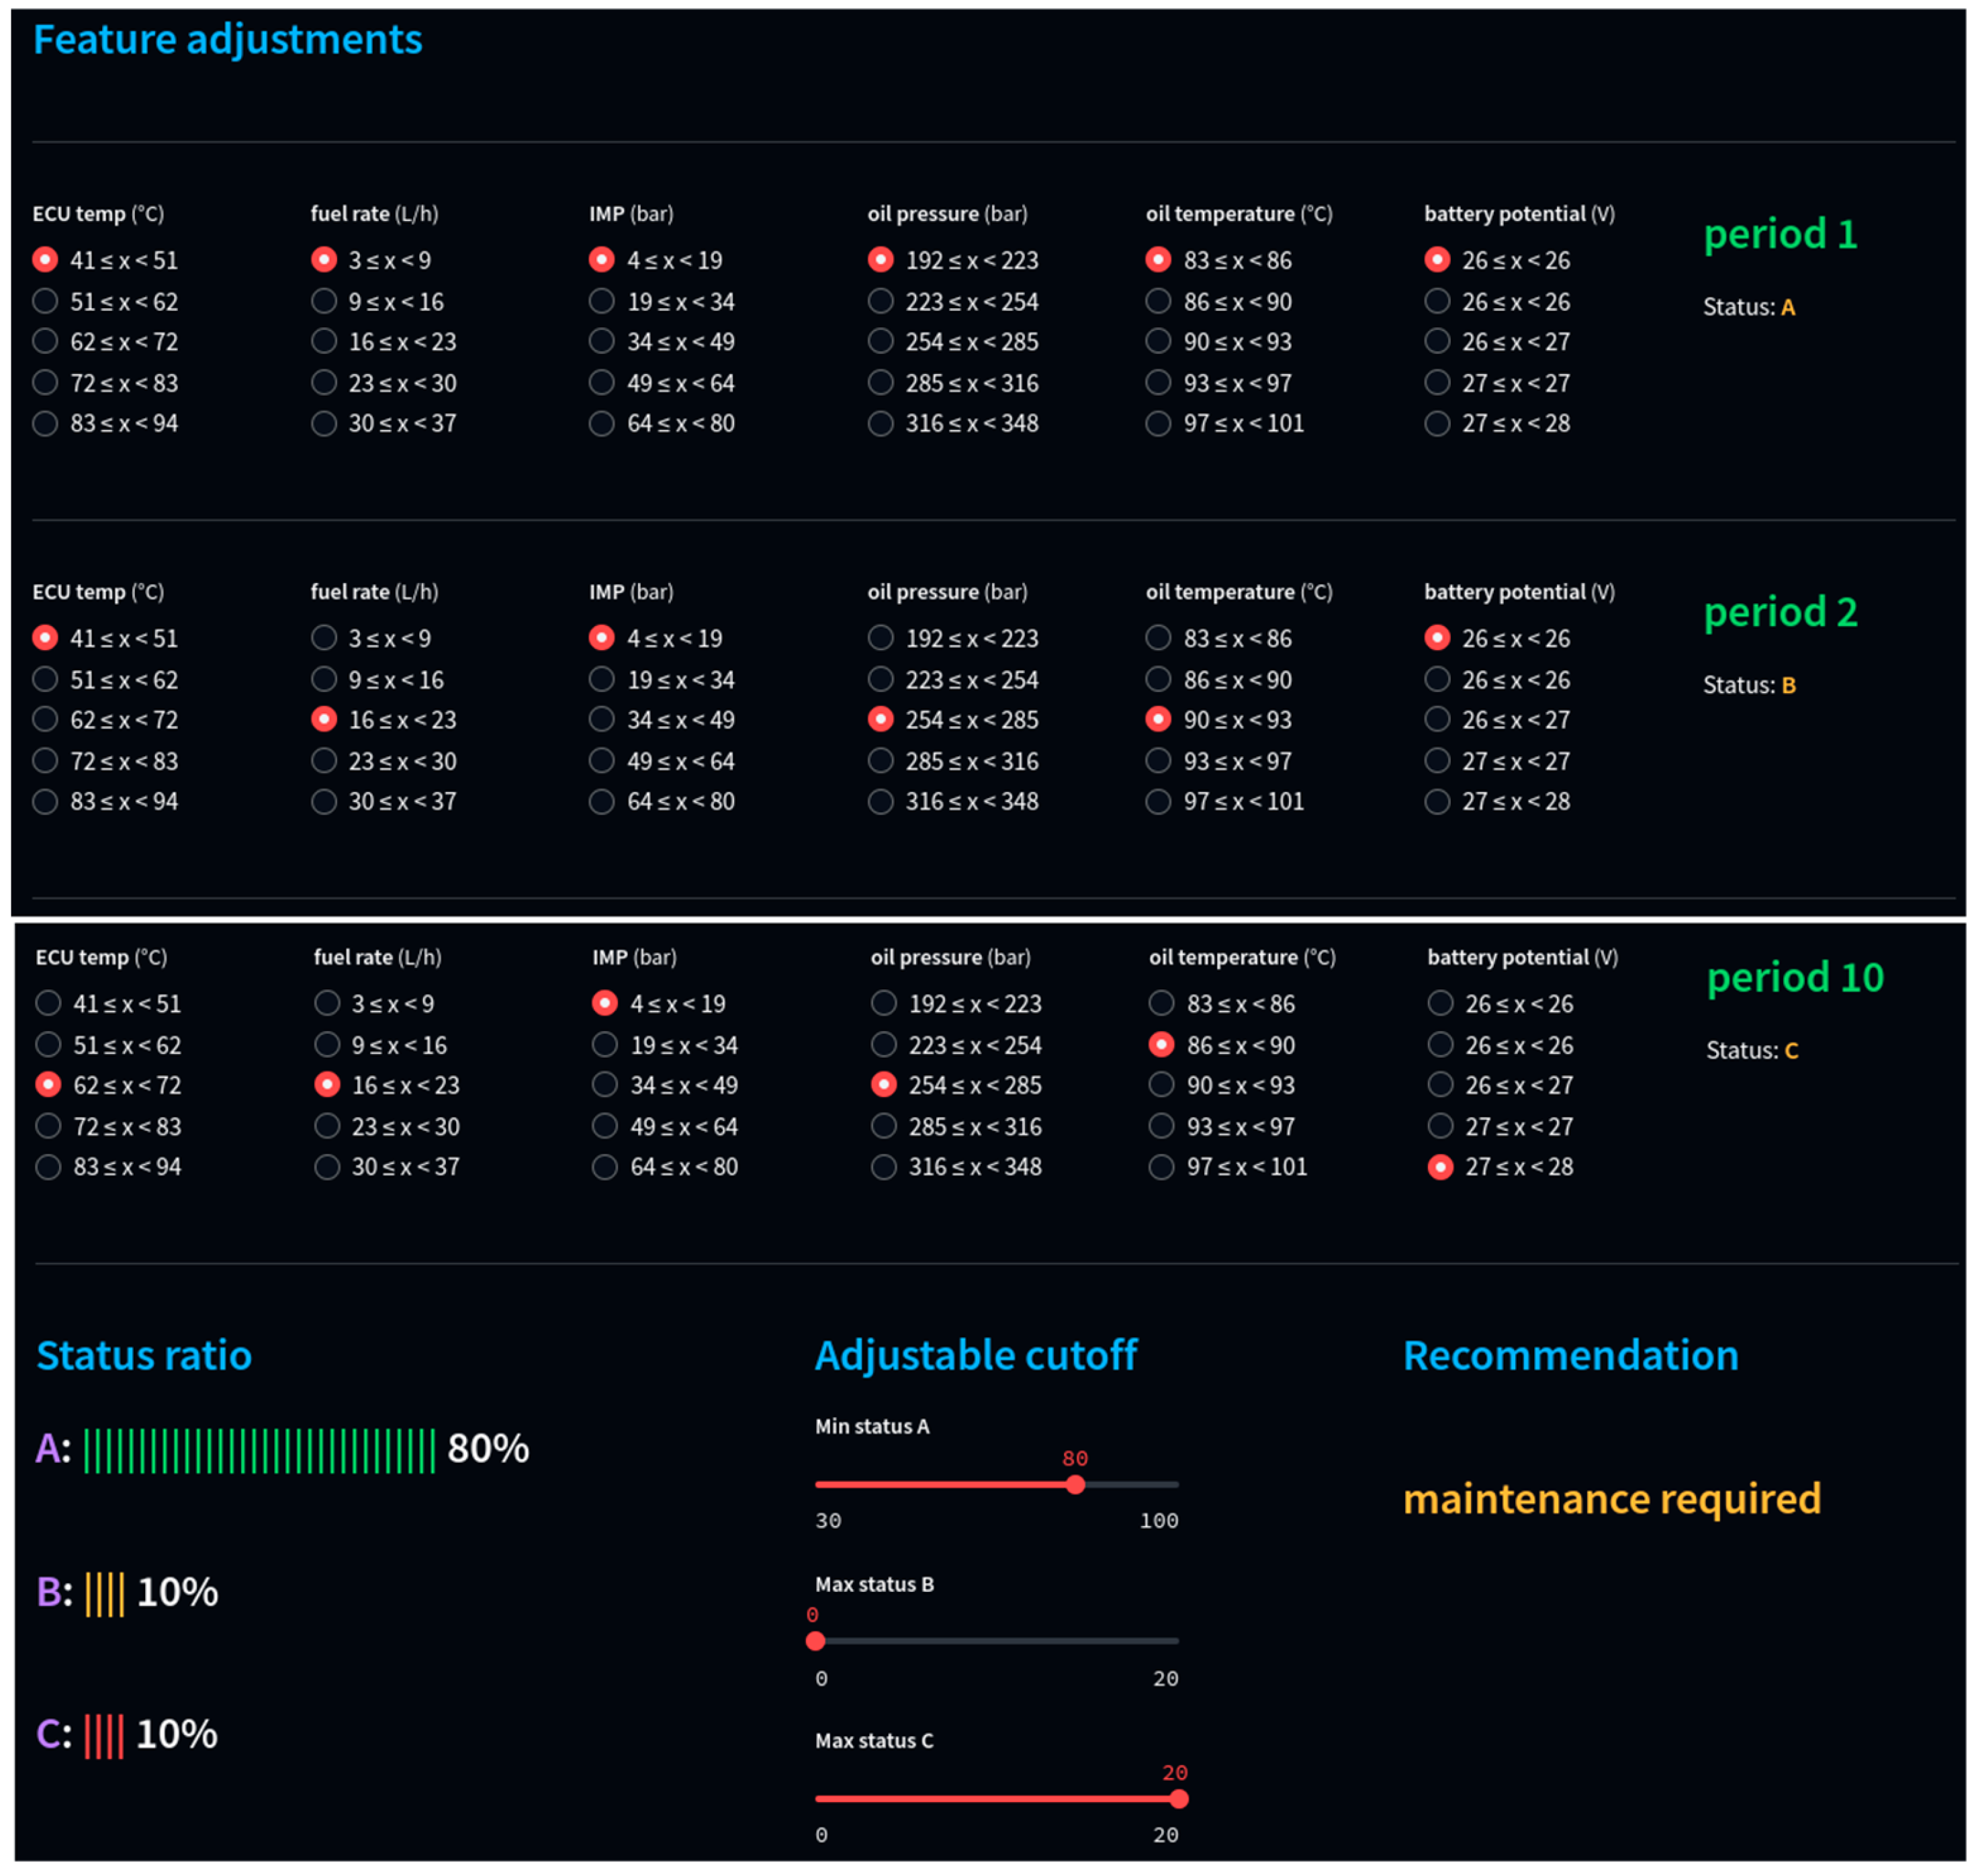1974x1876 pixels.
Task: Set period 1 oil pressure 316 ≤ x < 348
Action: pyautogui.click(x=881, y=424)
